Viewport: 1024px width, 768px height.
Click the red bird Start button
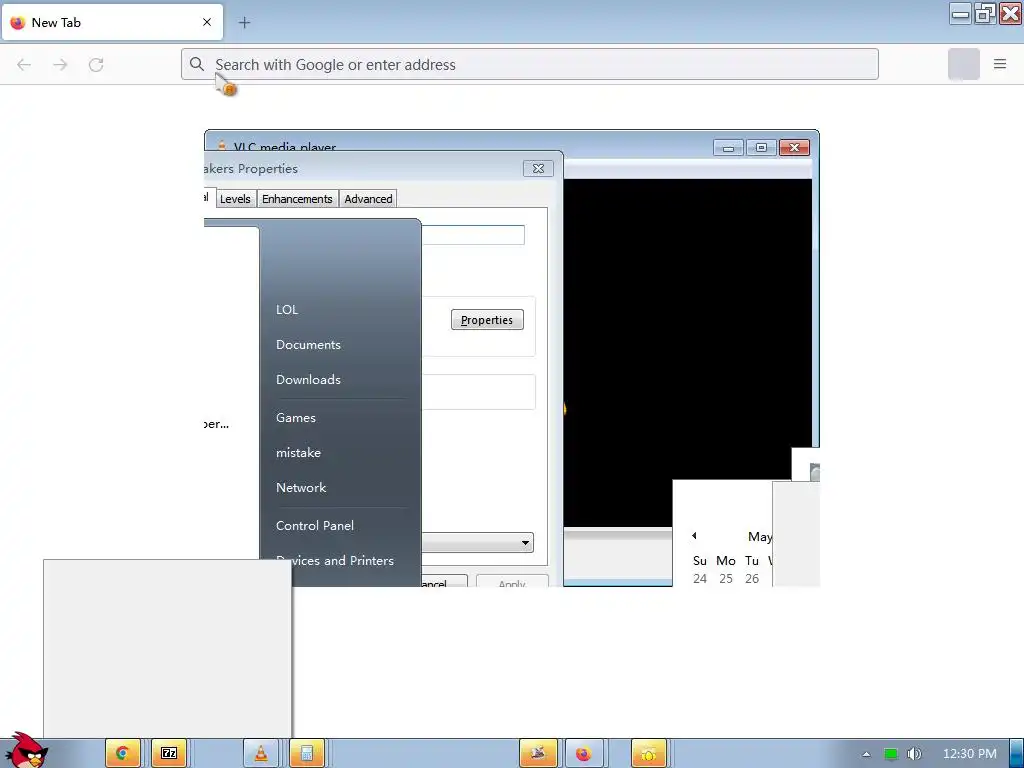click(25, 751)
